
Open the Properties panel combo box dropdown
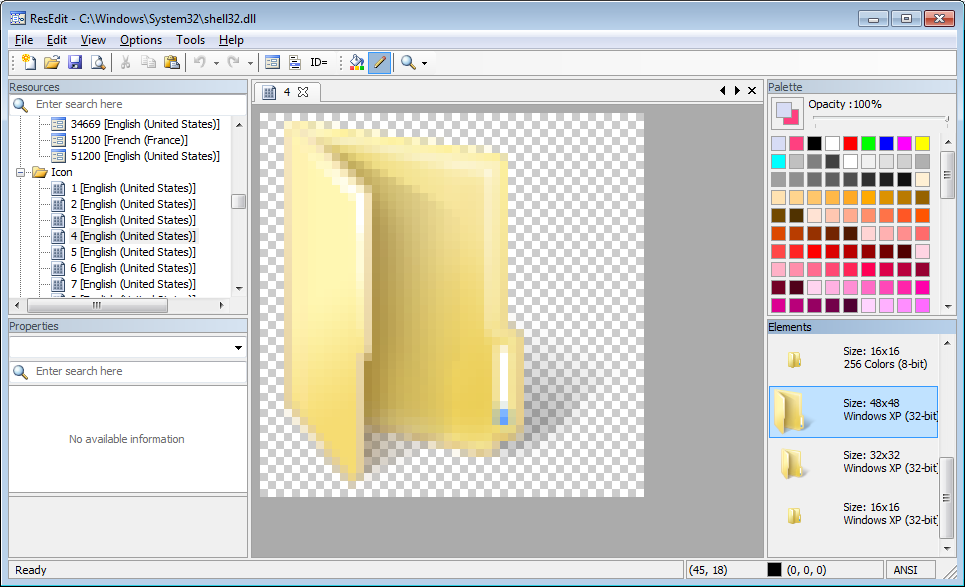[x=238, y=347]
